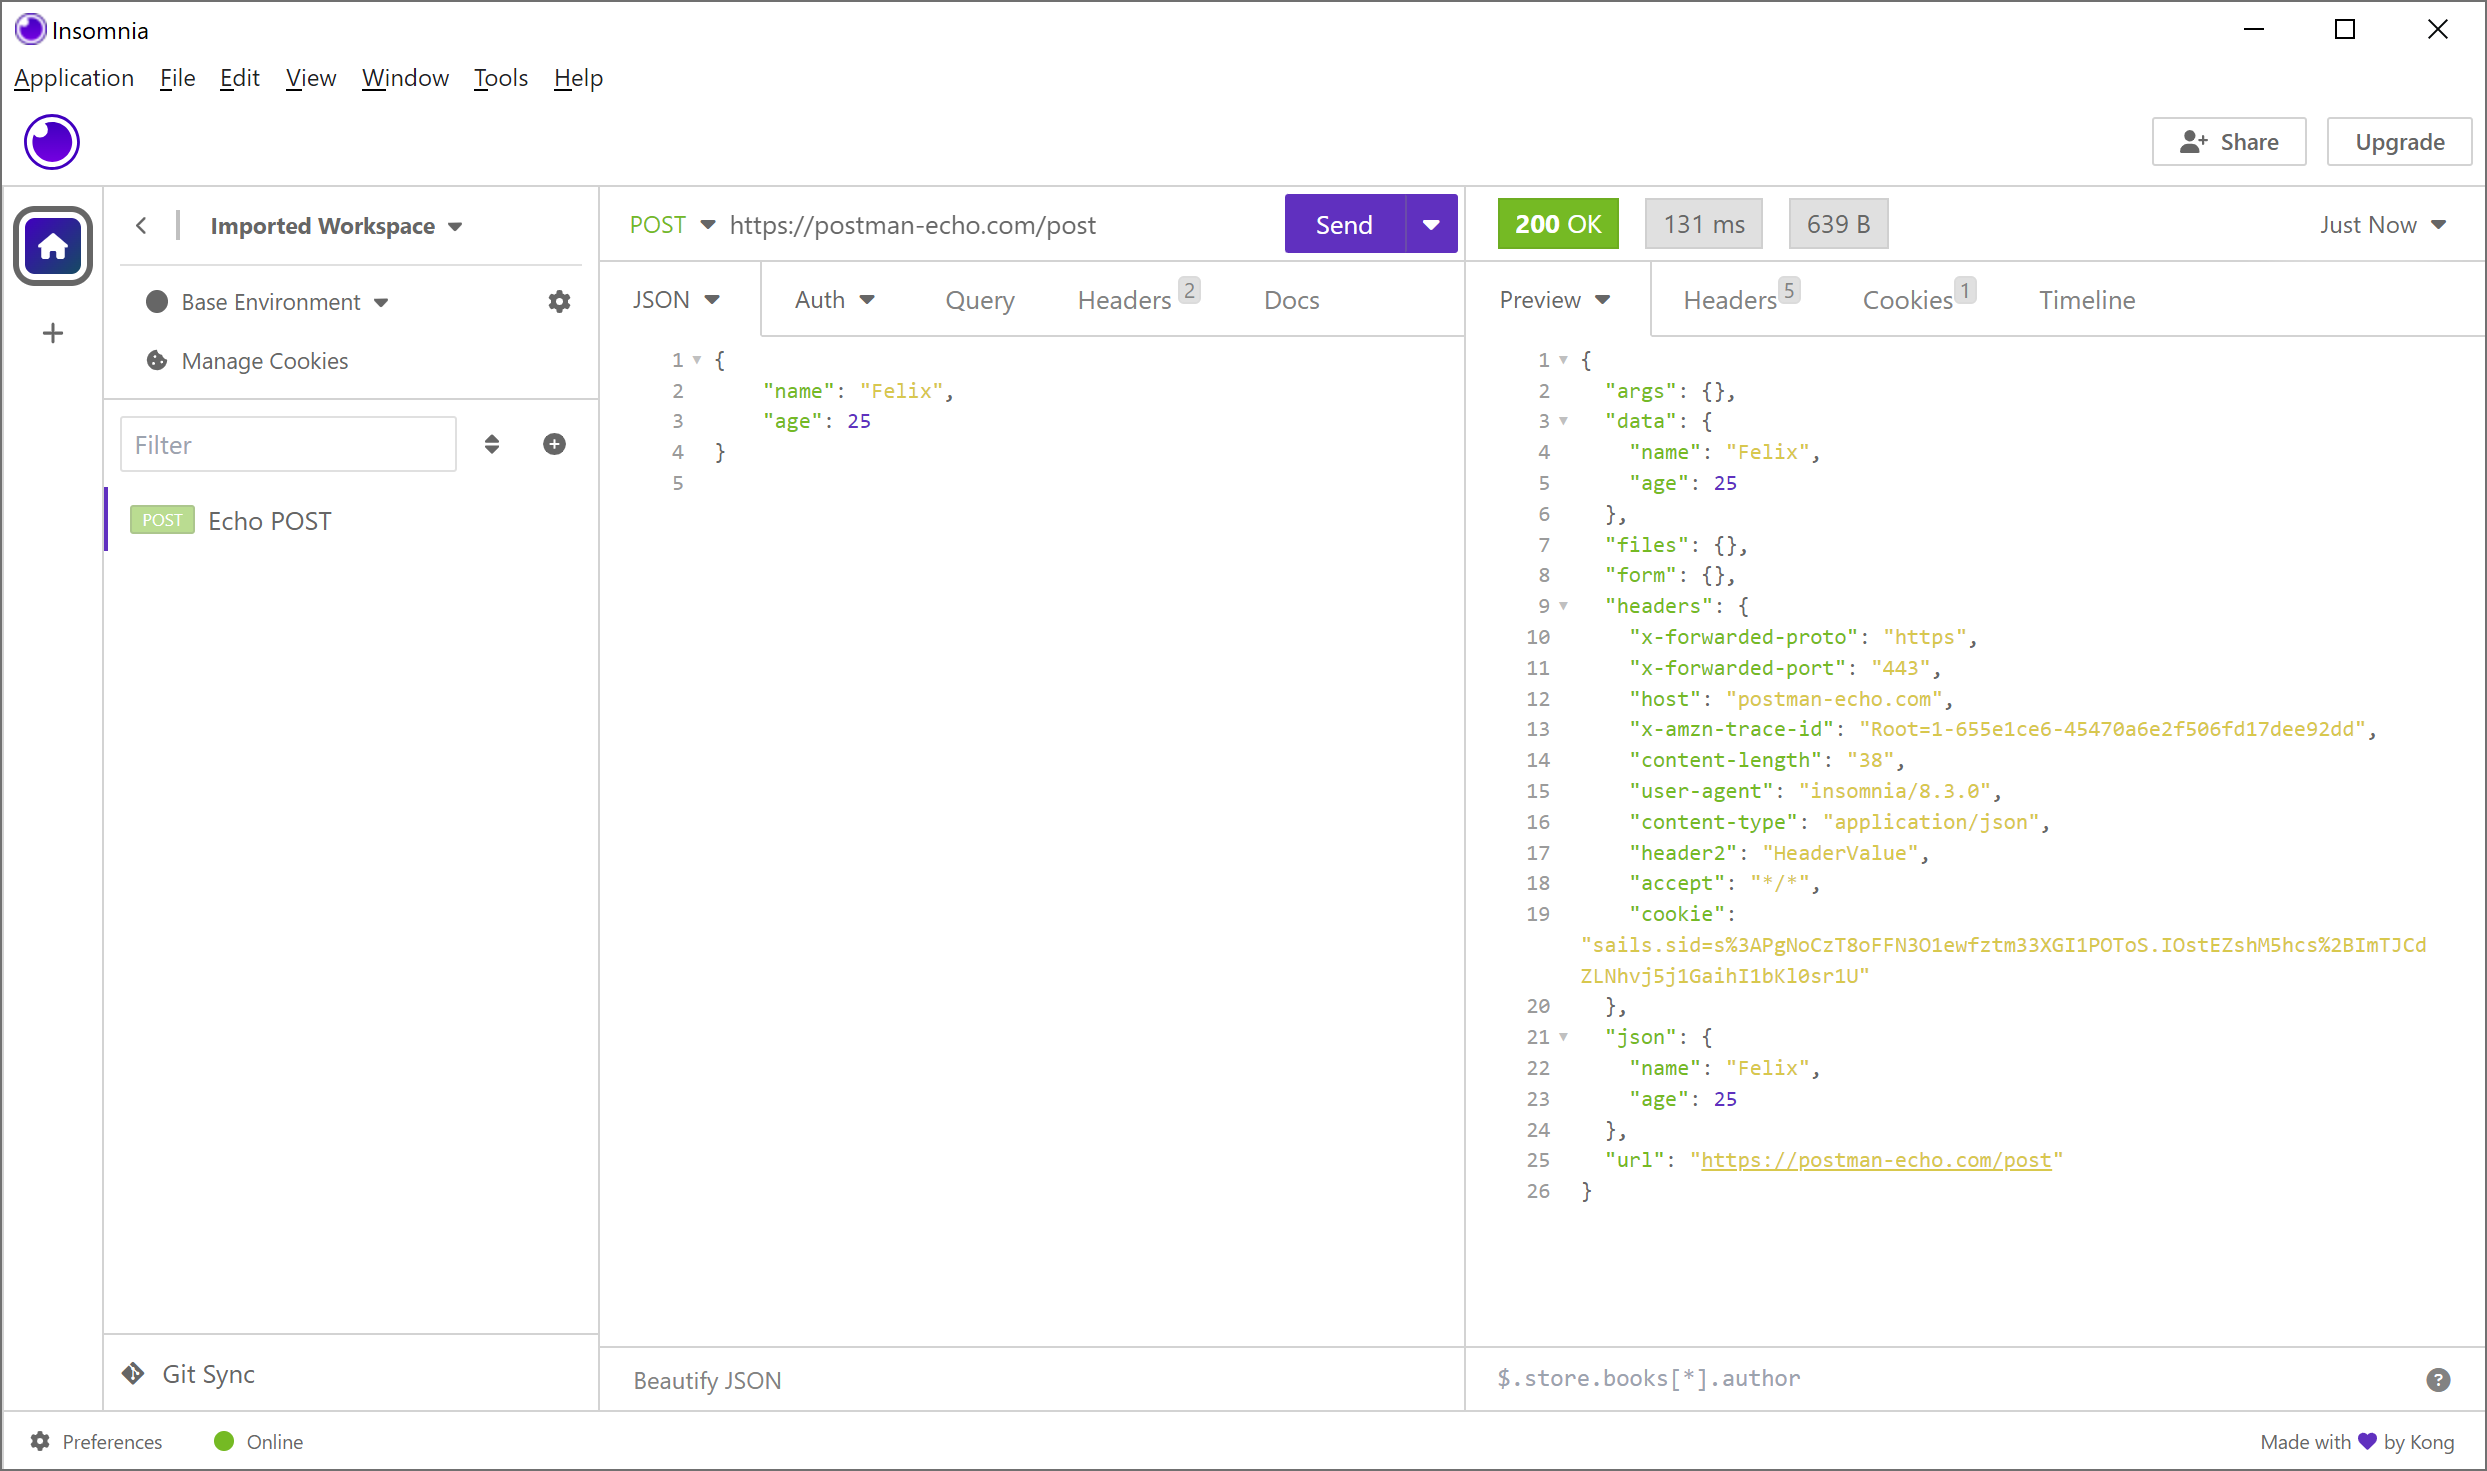Click the JSON body format dropdown
2487x1471 pixels.
pos(676,298)
